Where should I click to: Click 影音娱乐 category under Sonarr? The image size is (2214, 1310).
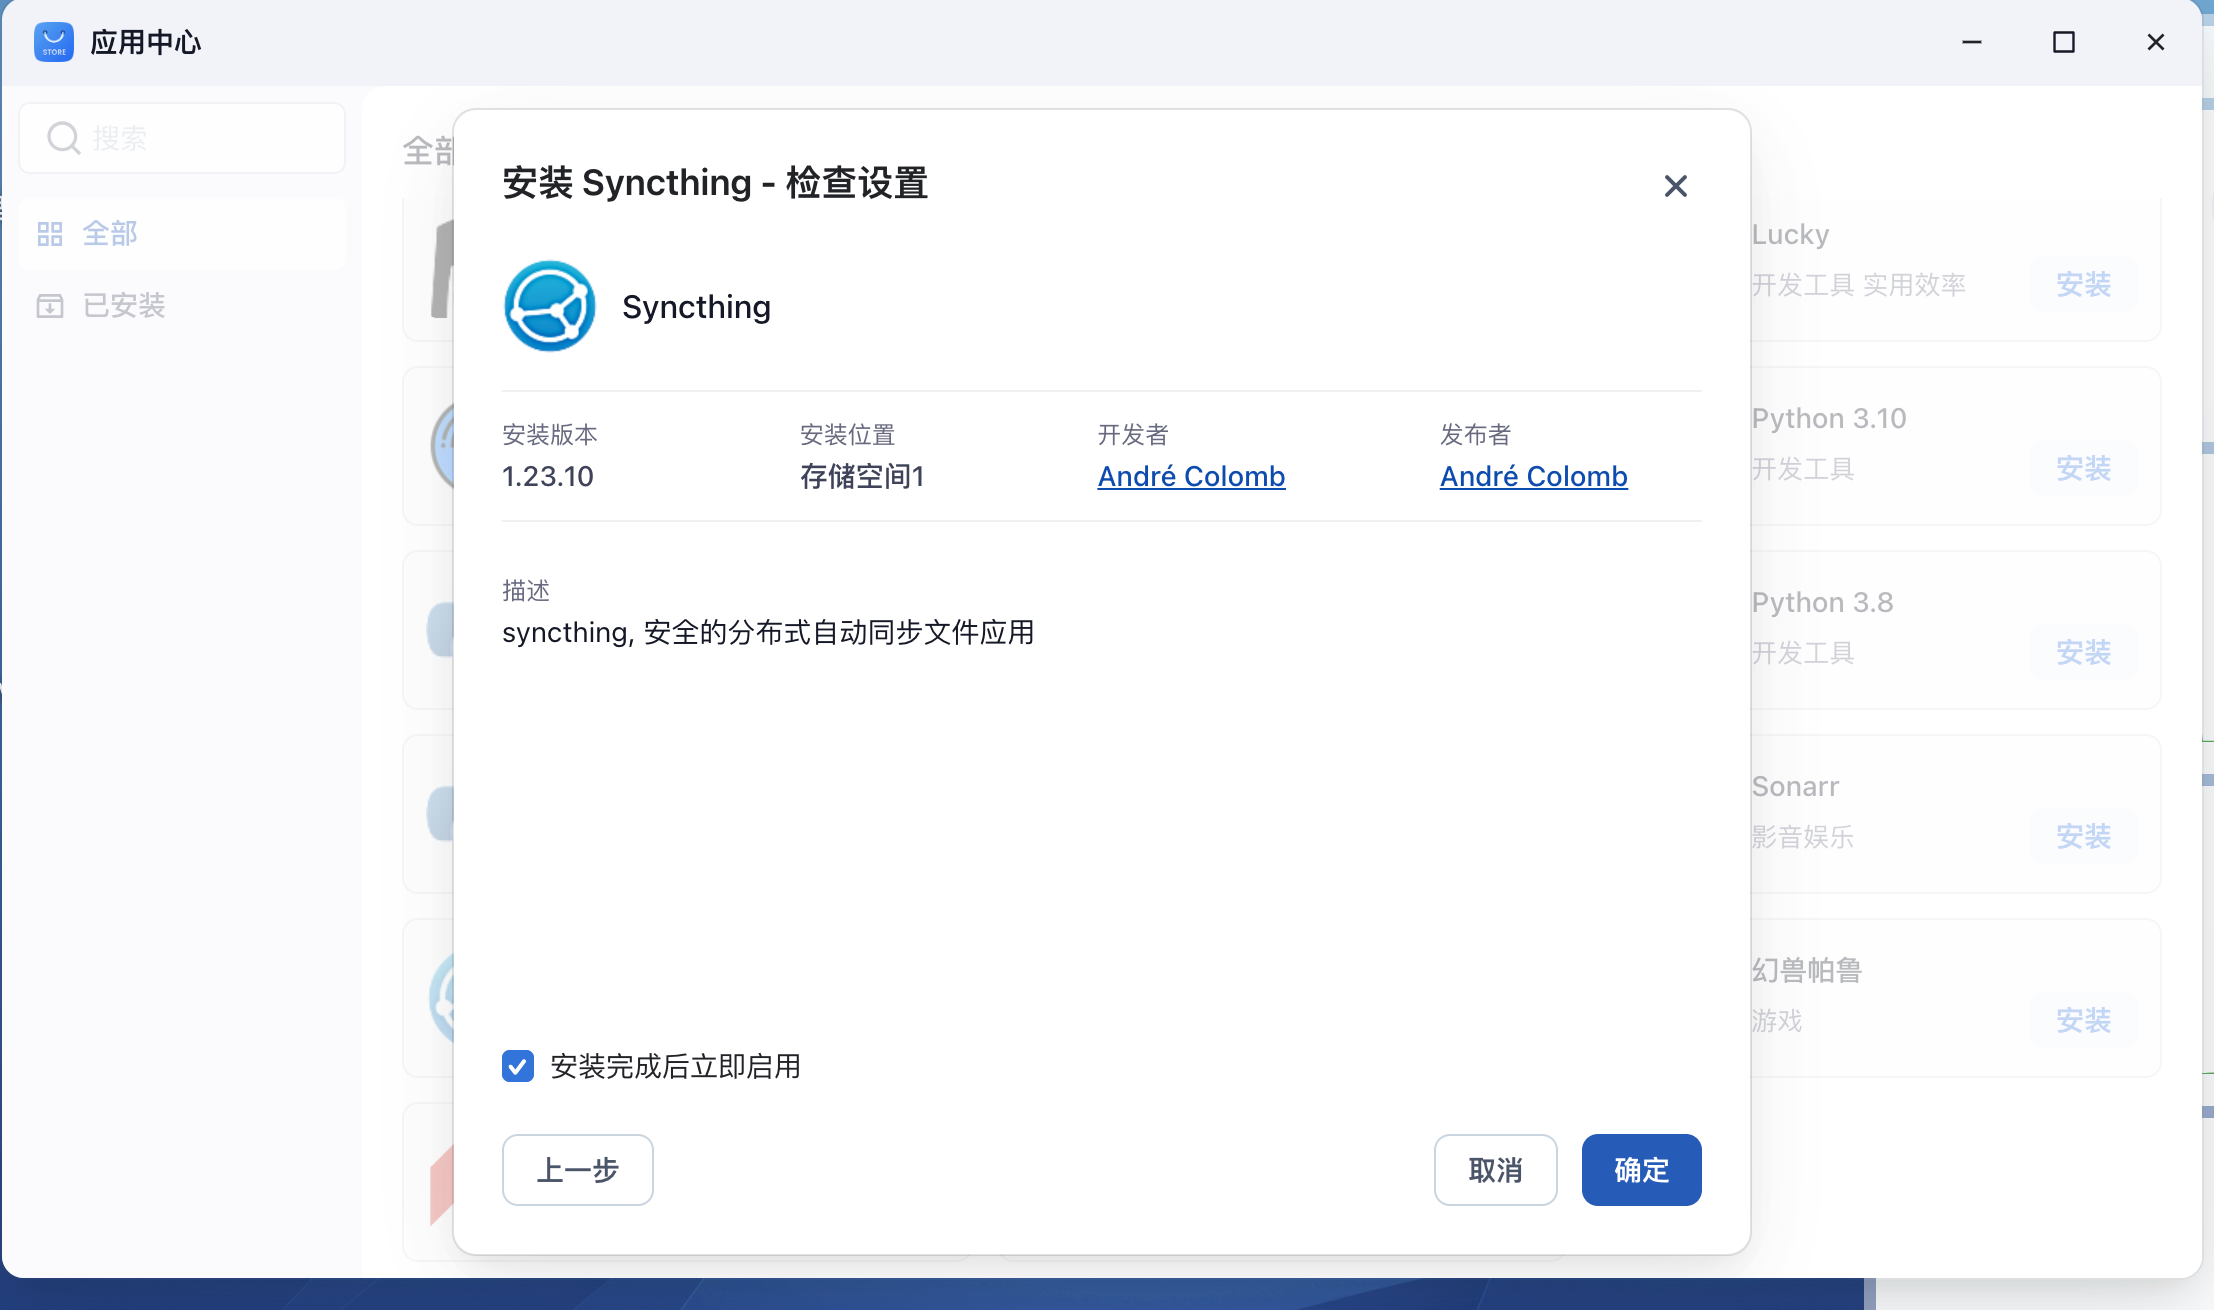pos(1802,836)
